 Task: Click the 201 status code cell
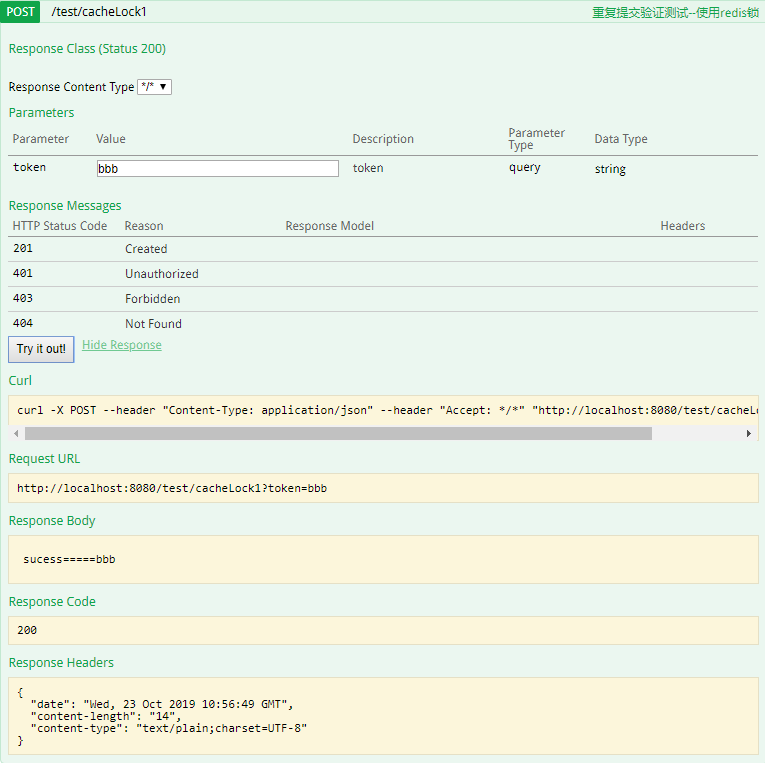point(23,248)
